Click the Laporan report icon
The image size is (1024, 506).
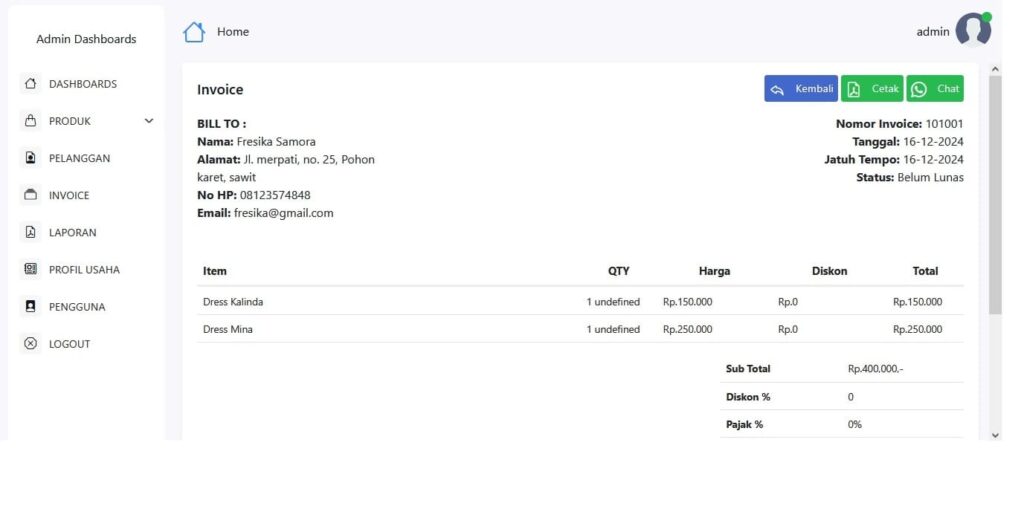click(30, 232)
